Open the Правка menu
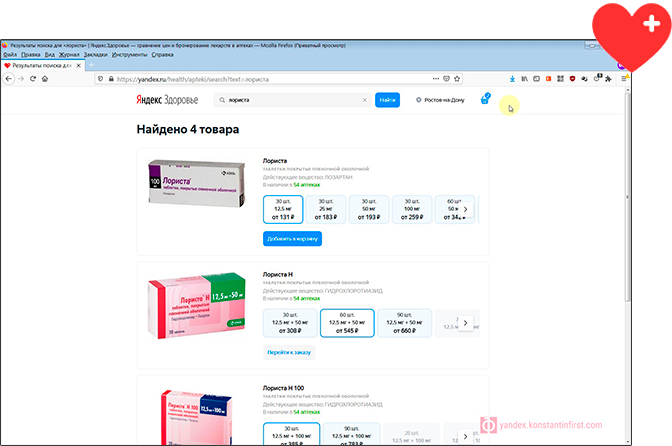The image size is (672, 446). click(31, 54)
